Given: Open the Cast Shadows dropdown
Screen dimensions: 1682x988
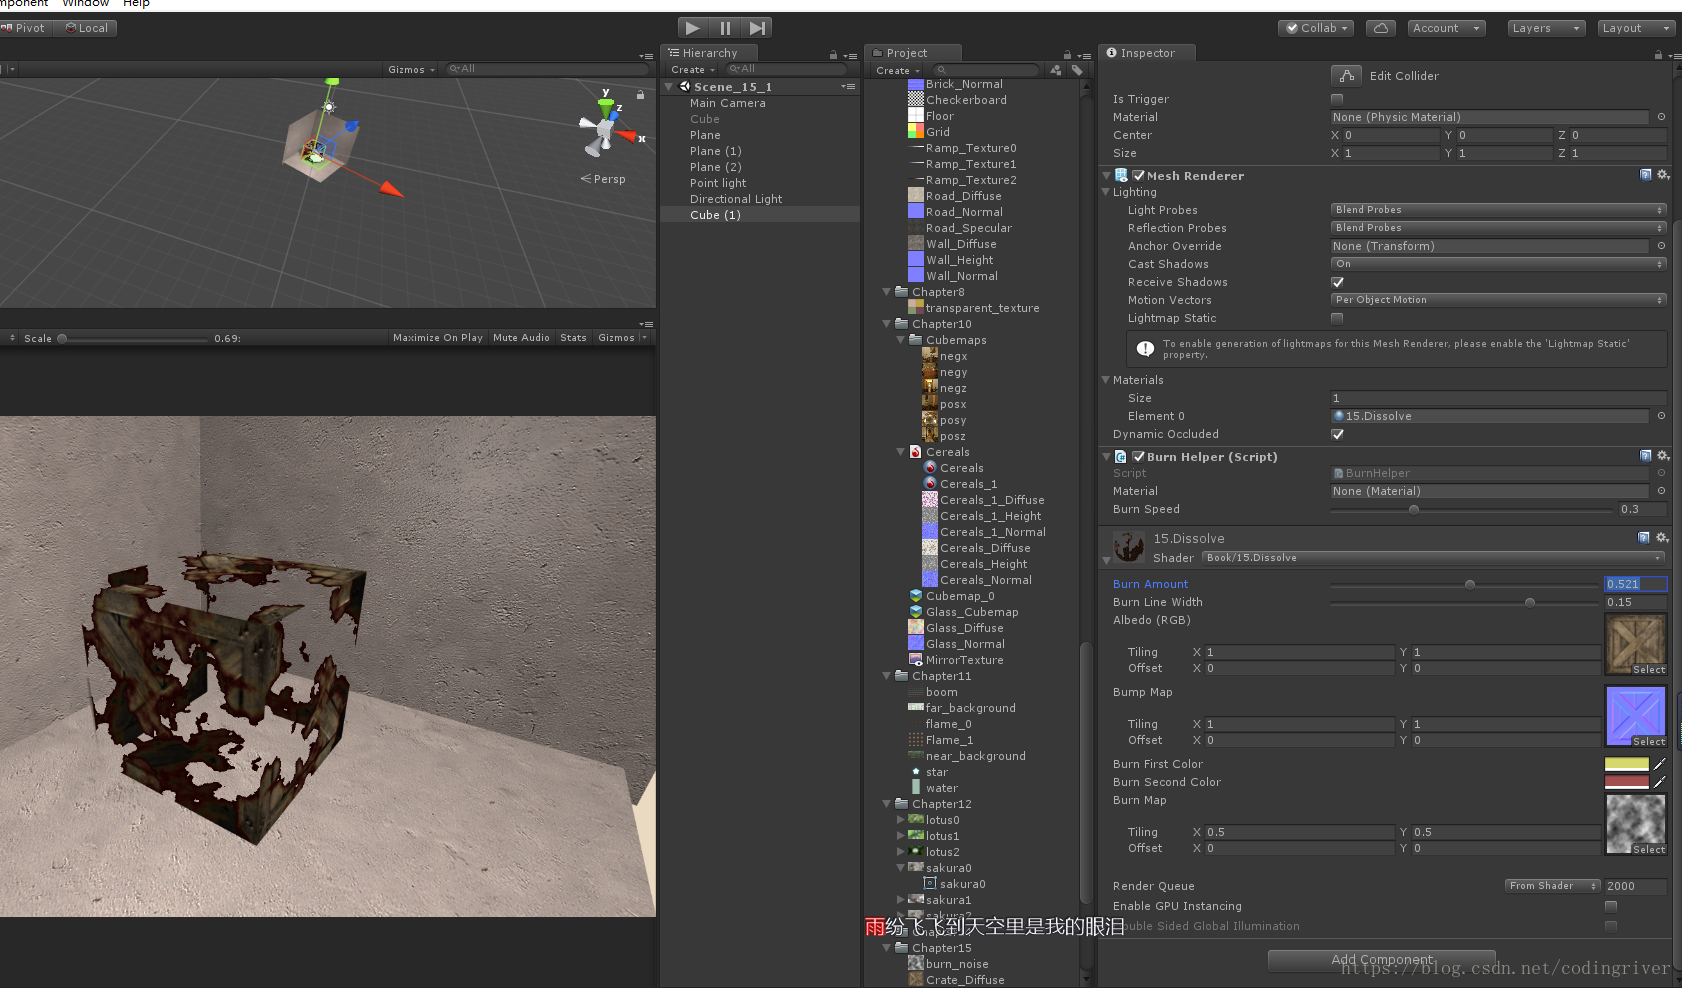Looking at the screenshot, I should coord(1499,264).
